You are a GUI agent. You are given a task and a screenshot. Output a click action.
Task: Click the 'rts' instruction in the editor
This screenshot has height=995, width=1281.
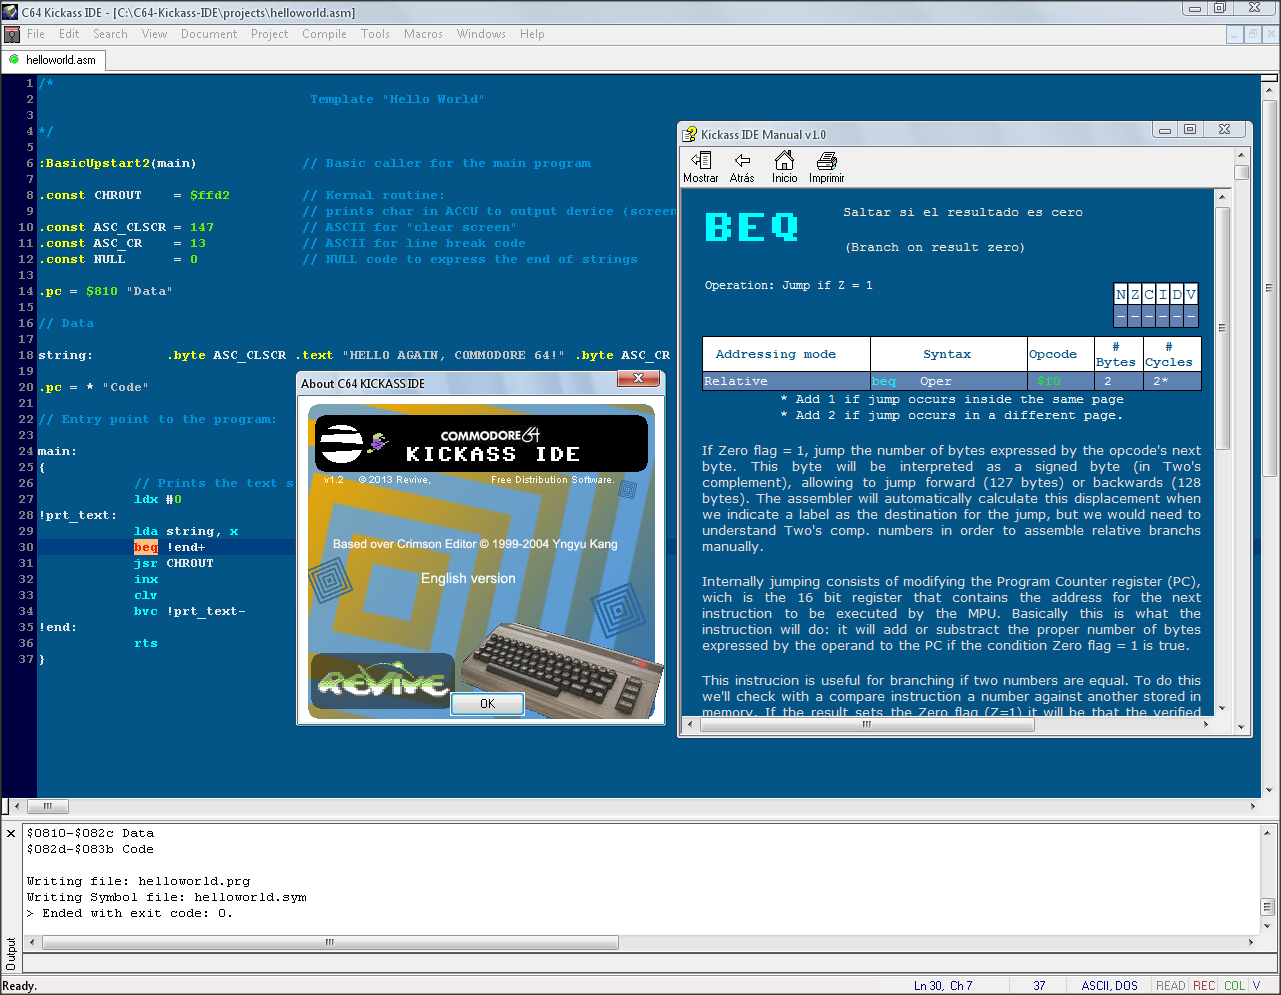click(146, 643)
